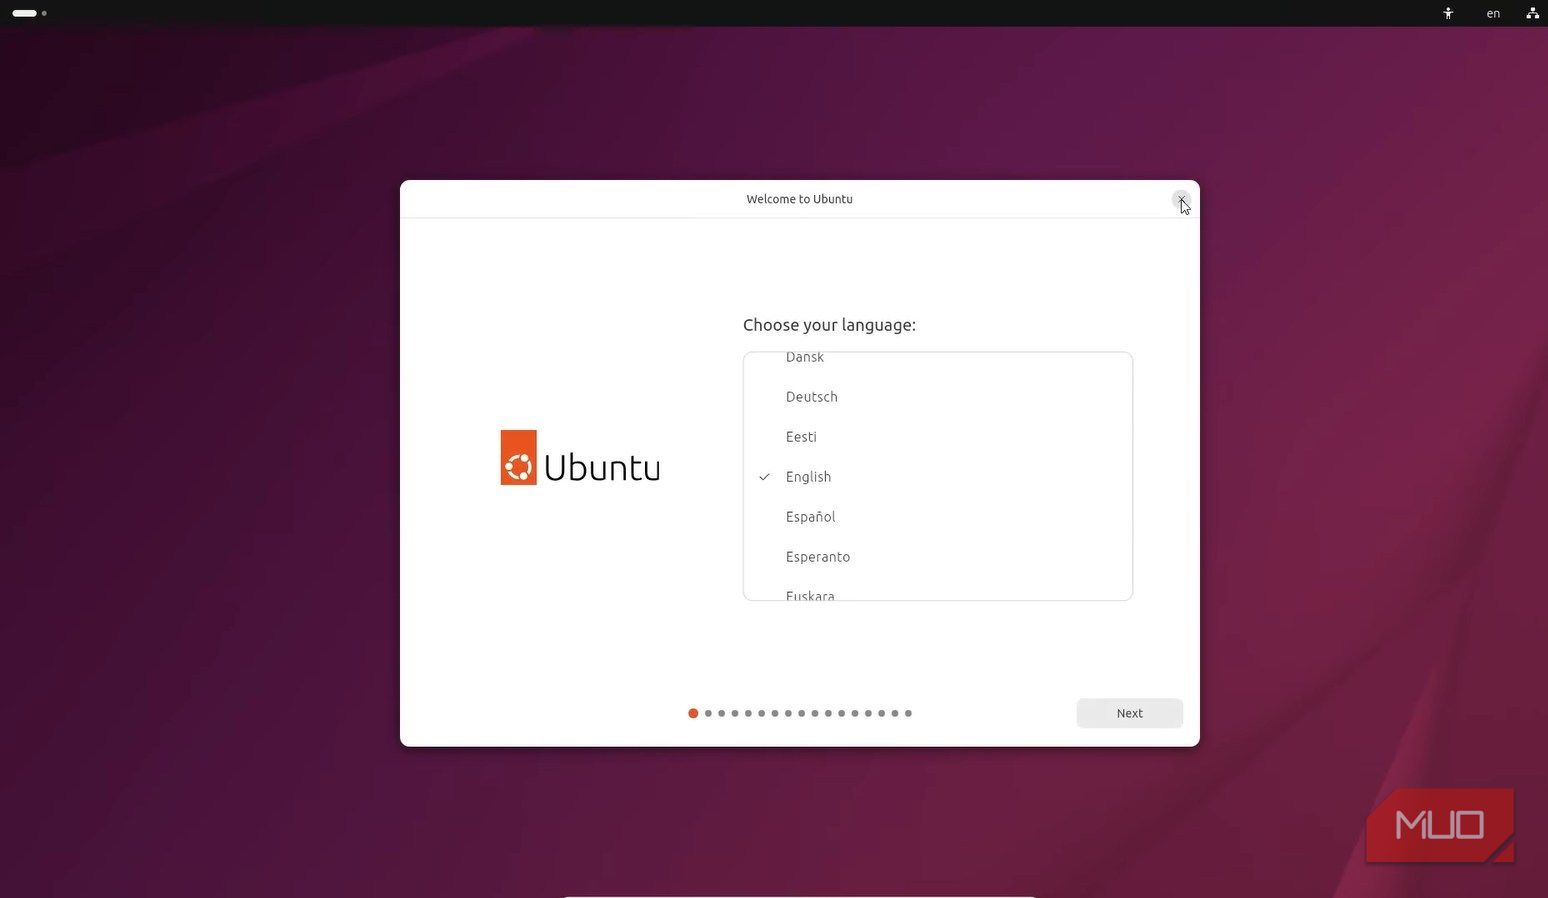Open the accessibility menu in the top bar
Image resolution: width=1548 pixels, height=898 pixels.
click(x=1448, y=13)
